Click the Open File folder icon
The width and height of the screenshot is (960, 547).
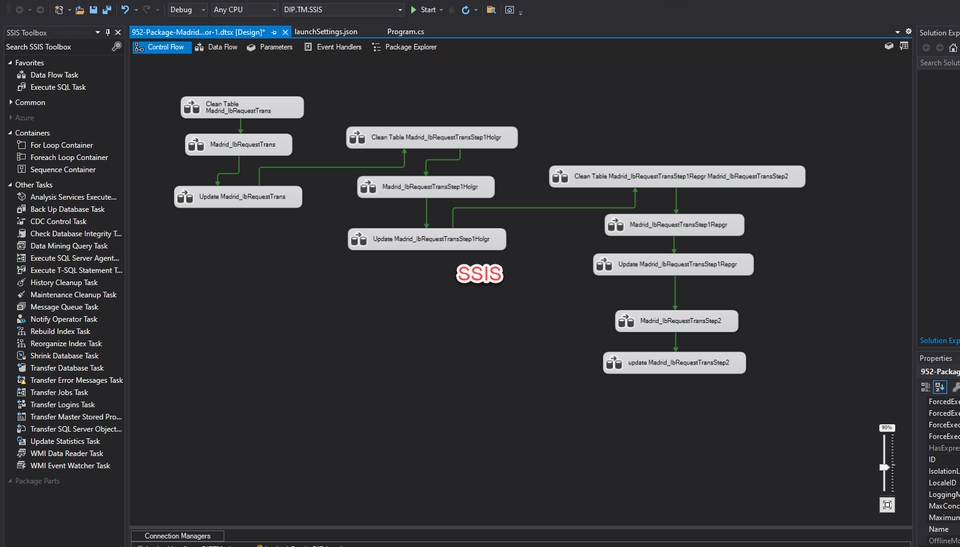[x=80, y=10]
